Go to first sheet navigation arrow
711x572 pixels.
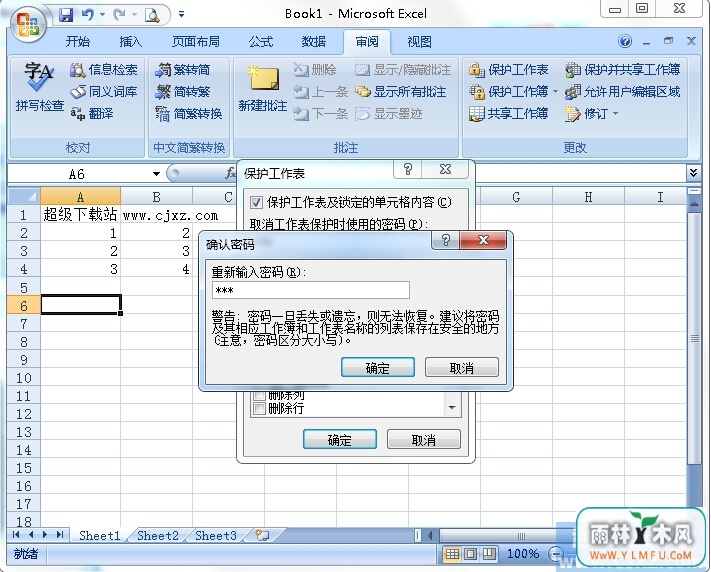(x=16, y=535)
